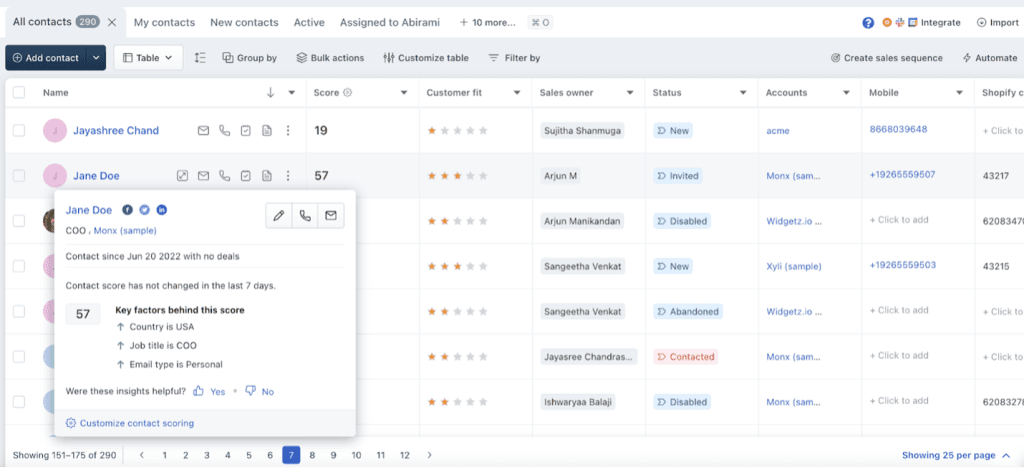Go to page 8 in pagination
Viewport: 1024px width, 470px height.
tap(312, 455)
